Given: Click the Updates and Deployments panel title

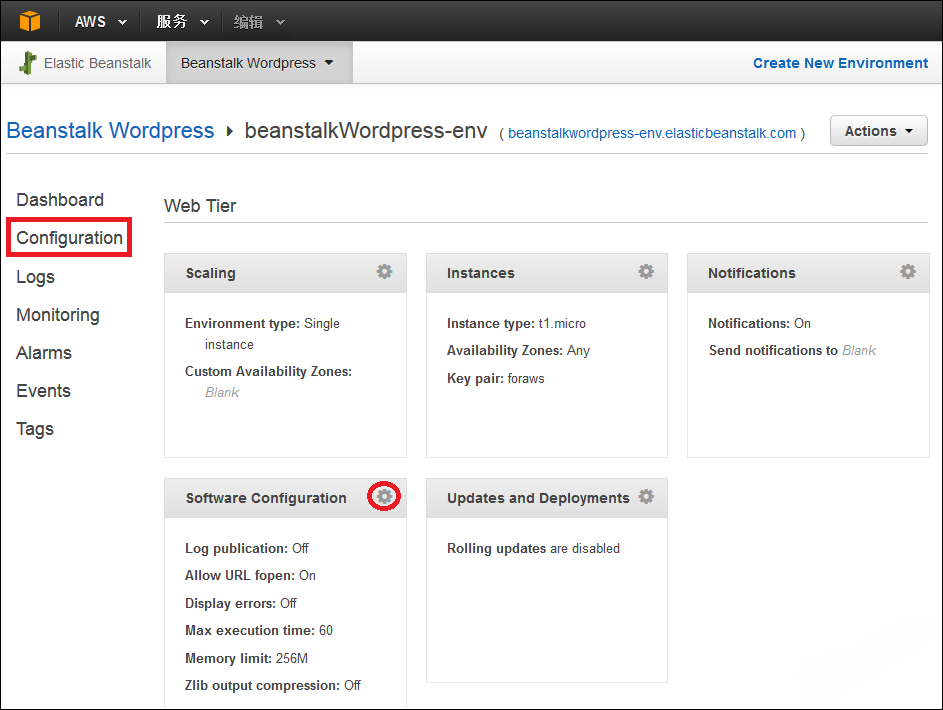Looking at the screenshot, I should 538,498.
